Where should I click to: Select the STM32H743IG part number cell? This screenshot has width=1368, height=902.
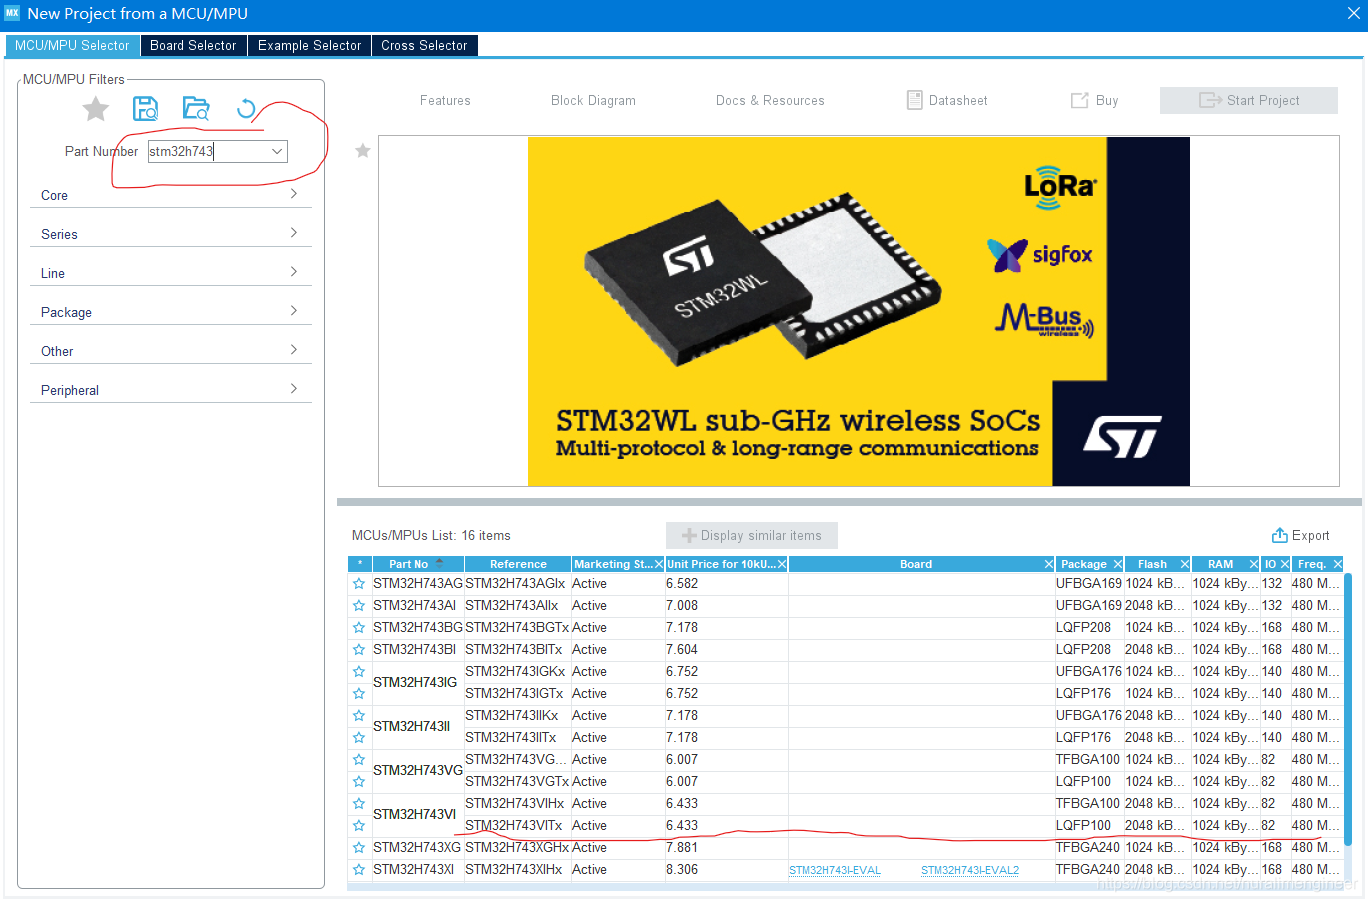(418, 682)
